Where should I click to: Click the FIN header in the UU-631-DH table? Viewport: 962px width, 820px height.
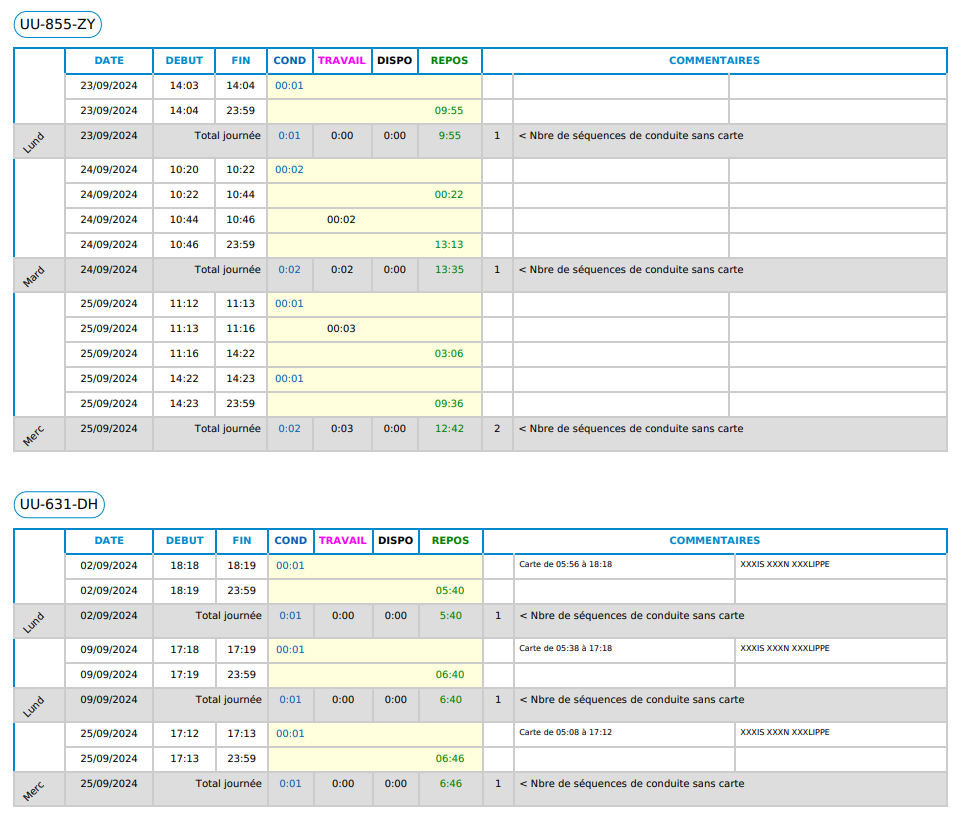click(x=242, y=541)
